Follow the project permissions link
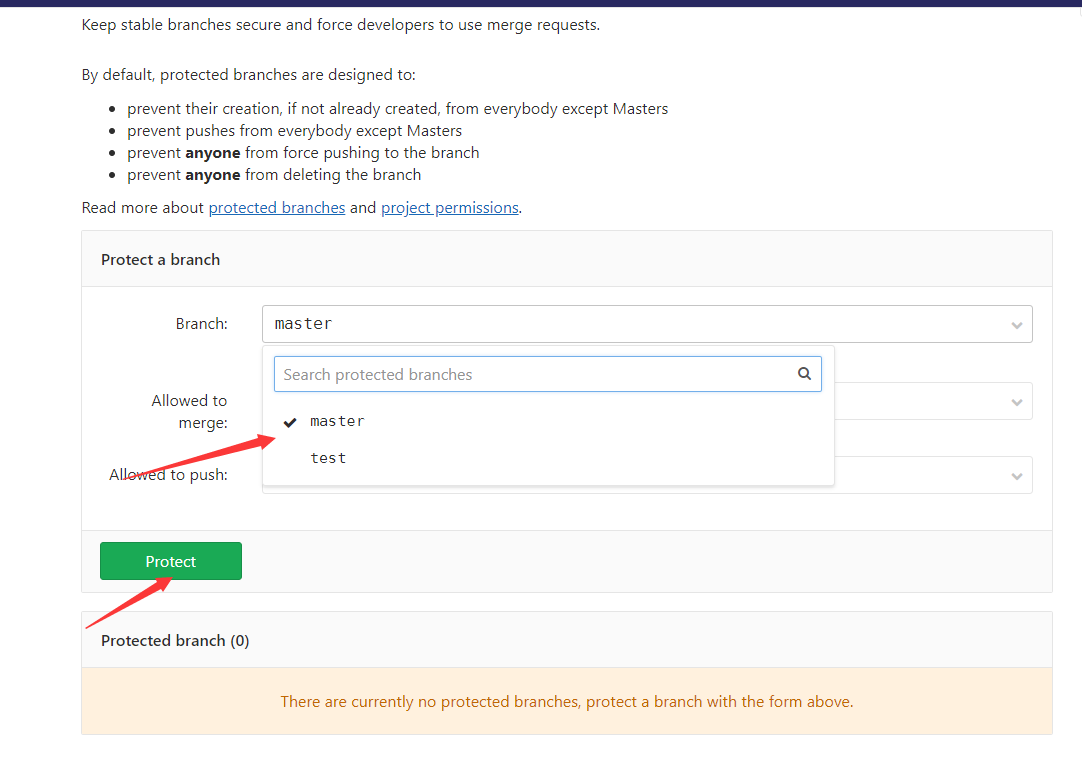 [449, 208]
